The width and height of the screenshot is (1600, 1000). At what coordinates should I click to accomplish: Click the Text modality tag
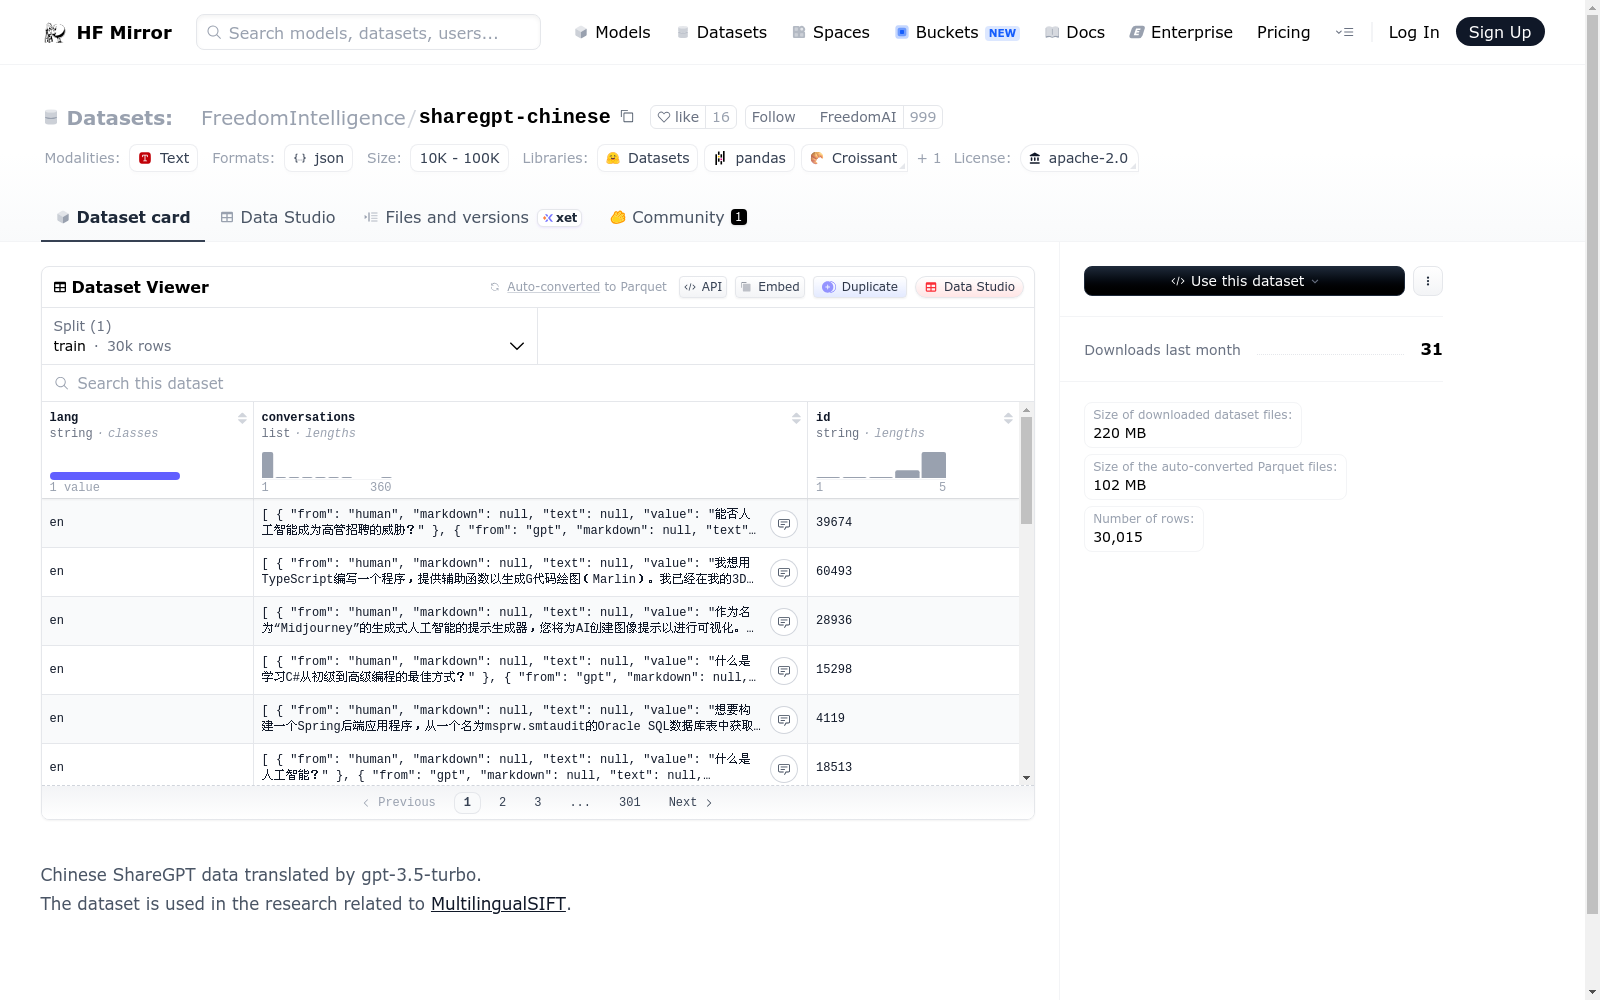tap(163, 158)
